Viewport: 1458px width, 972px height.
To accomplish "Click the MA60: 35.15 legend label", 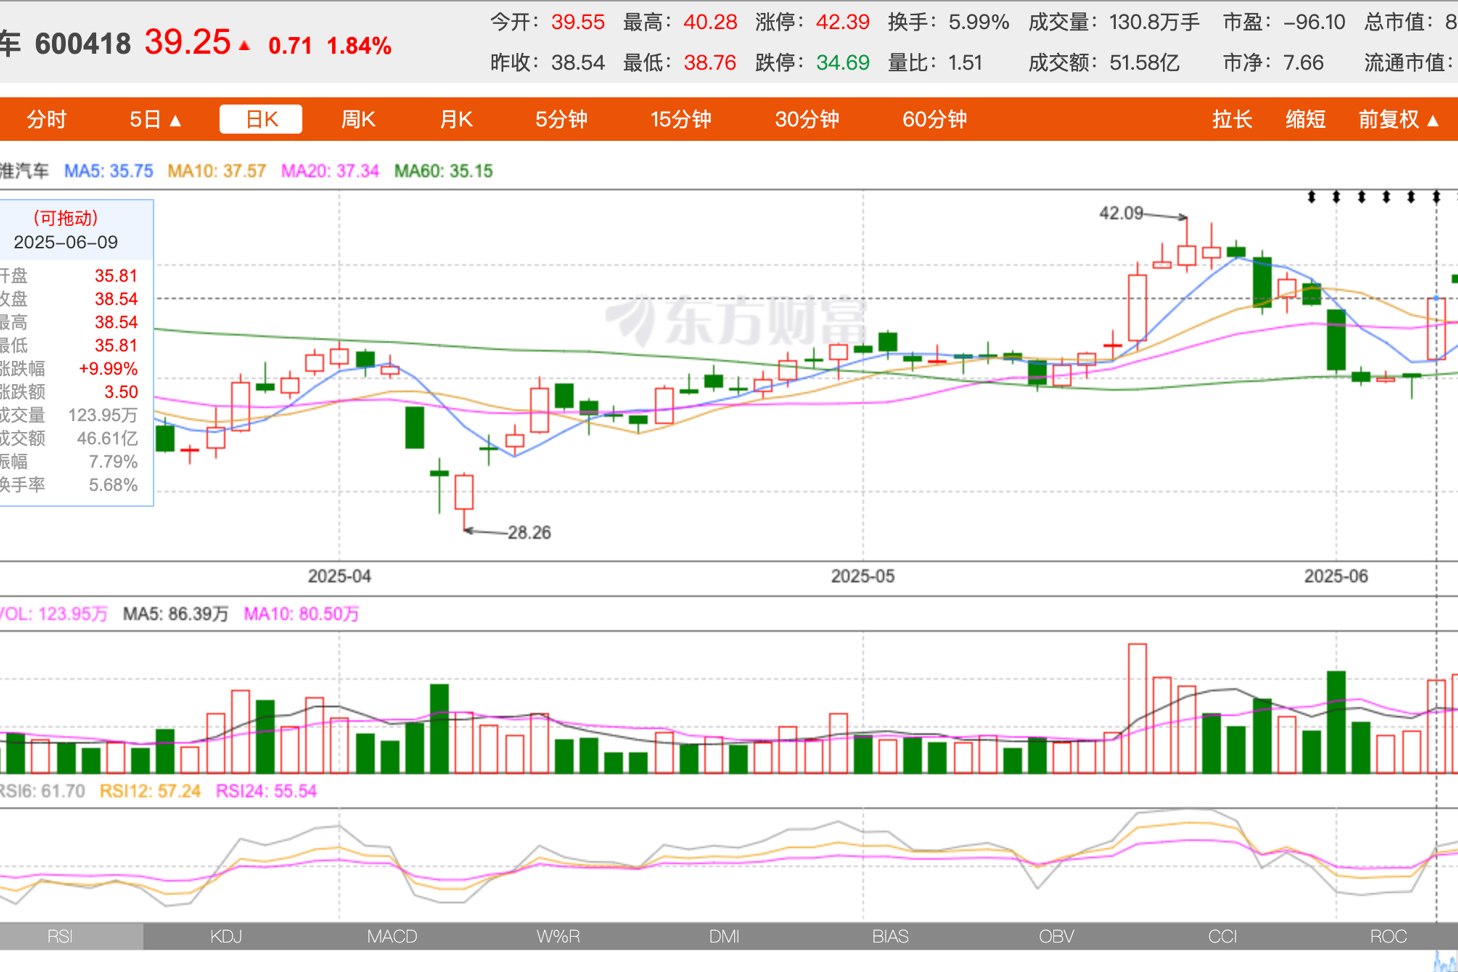I will (x=443, y=171).
